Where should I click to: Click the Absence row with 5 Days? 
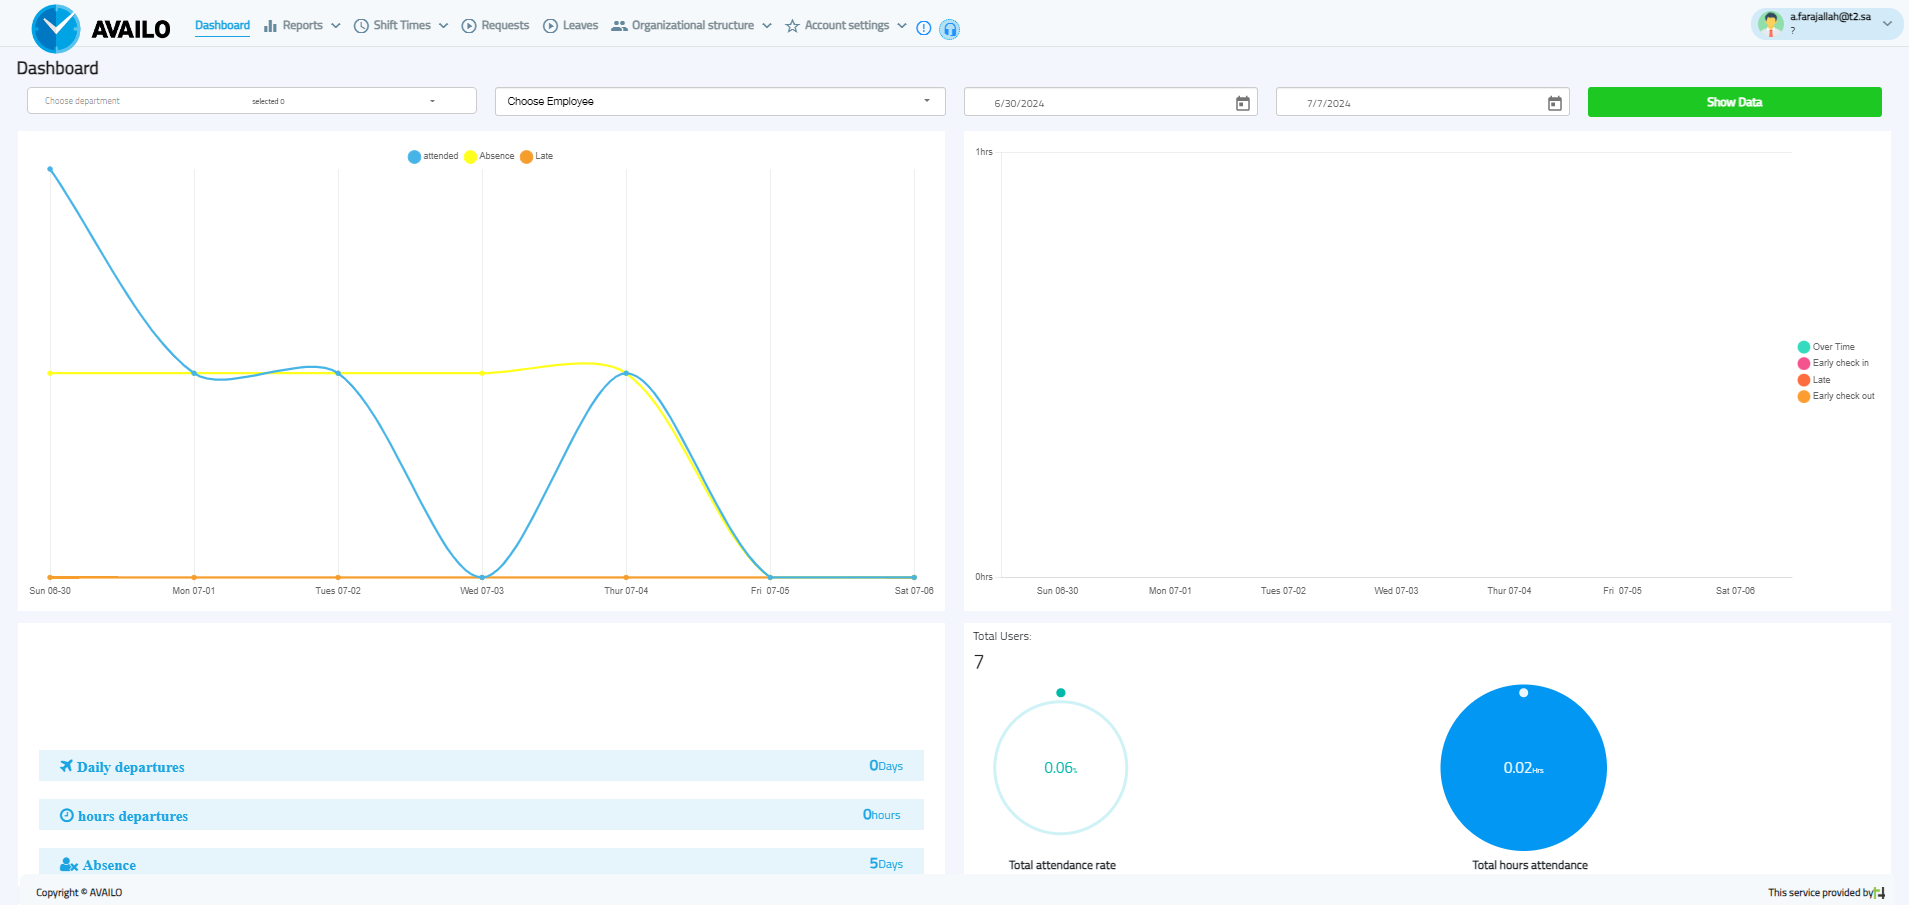coord(481,862)
